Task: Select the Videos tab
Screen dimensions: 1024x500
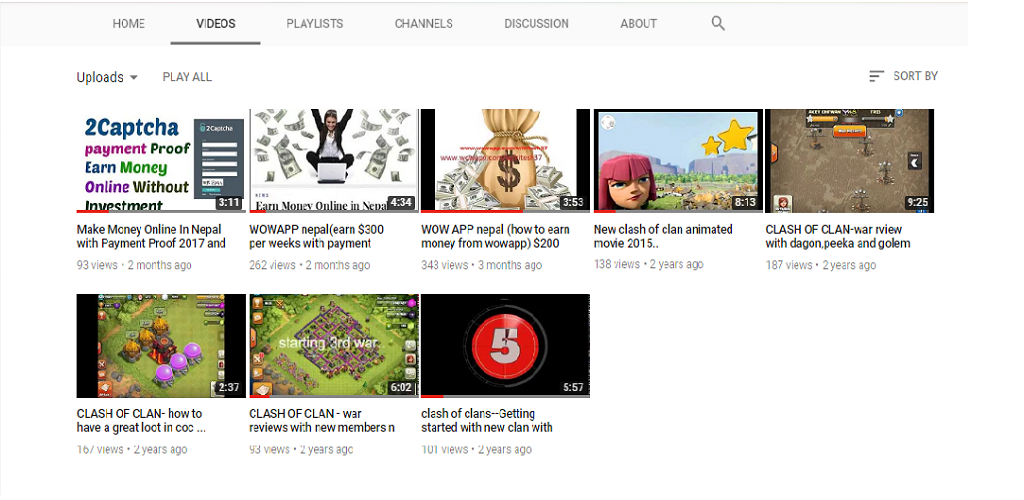Action: point(216,23)
